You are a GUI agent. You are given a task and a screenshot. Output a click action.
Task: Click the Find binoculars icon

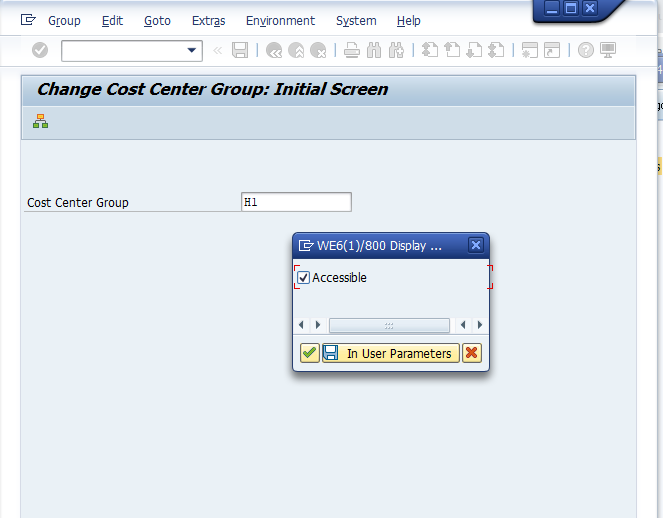(x=375, y=50)
